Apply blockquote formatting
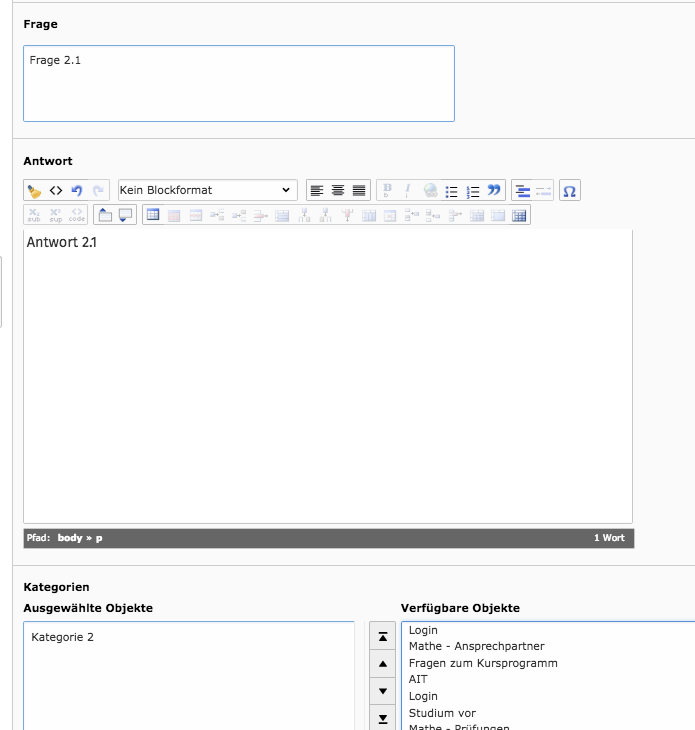The image size is (695, 730). (494, 190)
